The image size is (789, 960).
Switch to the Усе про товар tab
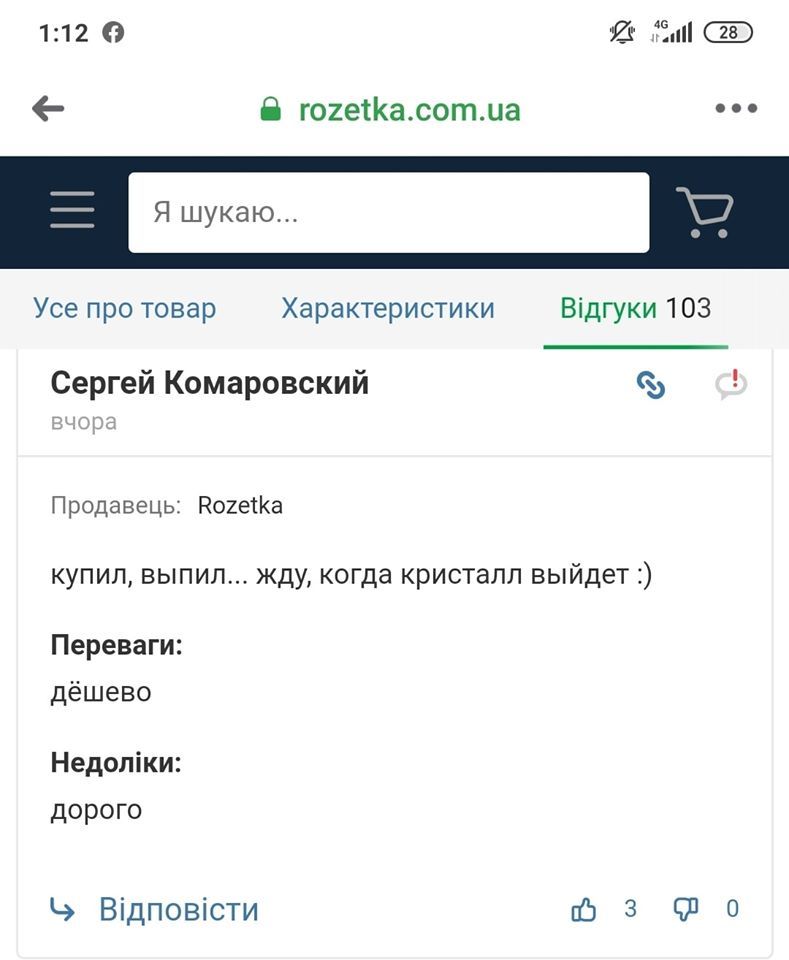coord(125,308)
